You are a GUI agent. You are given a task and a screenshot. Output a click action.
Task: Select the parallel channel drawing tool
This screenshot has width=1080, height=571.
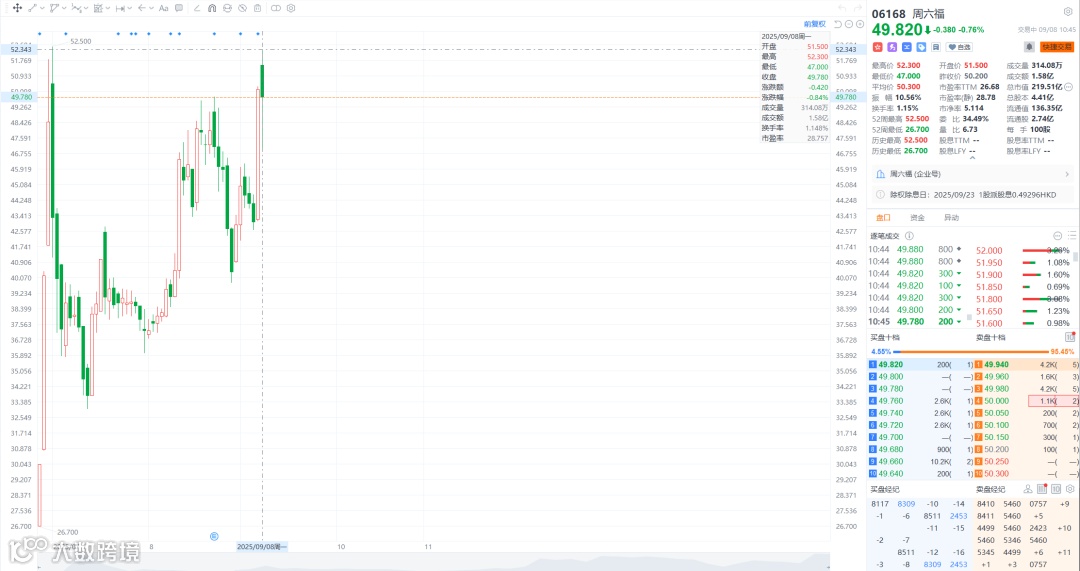tap(54, 8)
